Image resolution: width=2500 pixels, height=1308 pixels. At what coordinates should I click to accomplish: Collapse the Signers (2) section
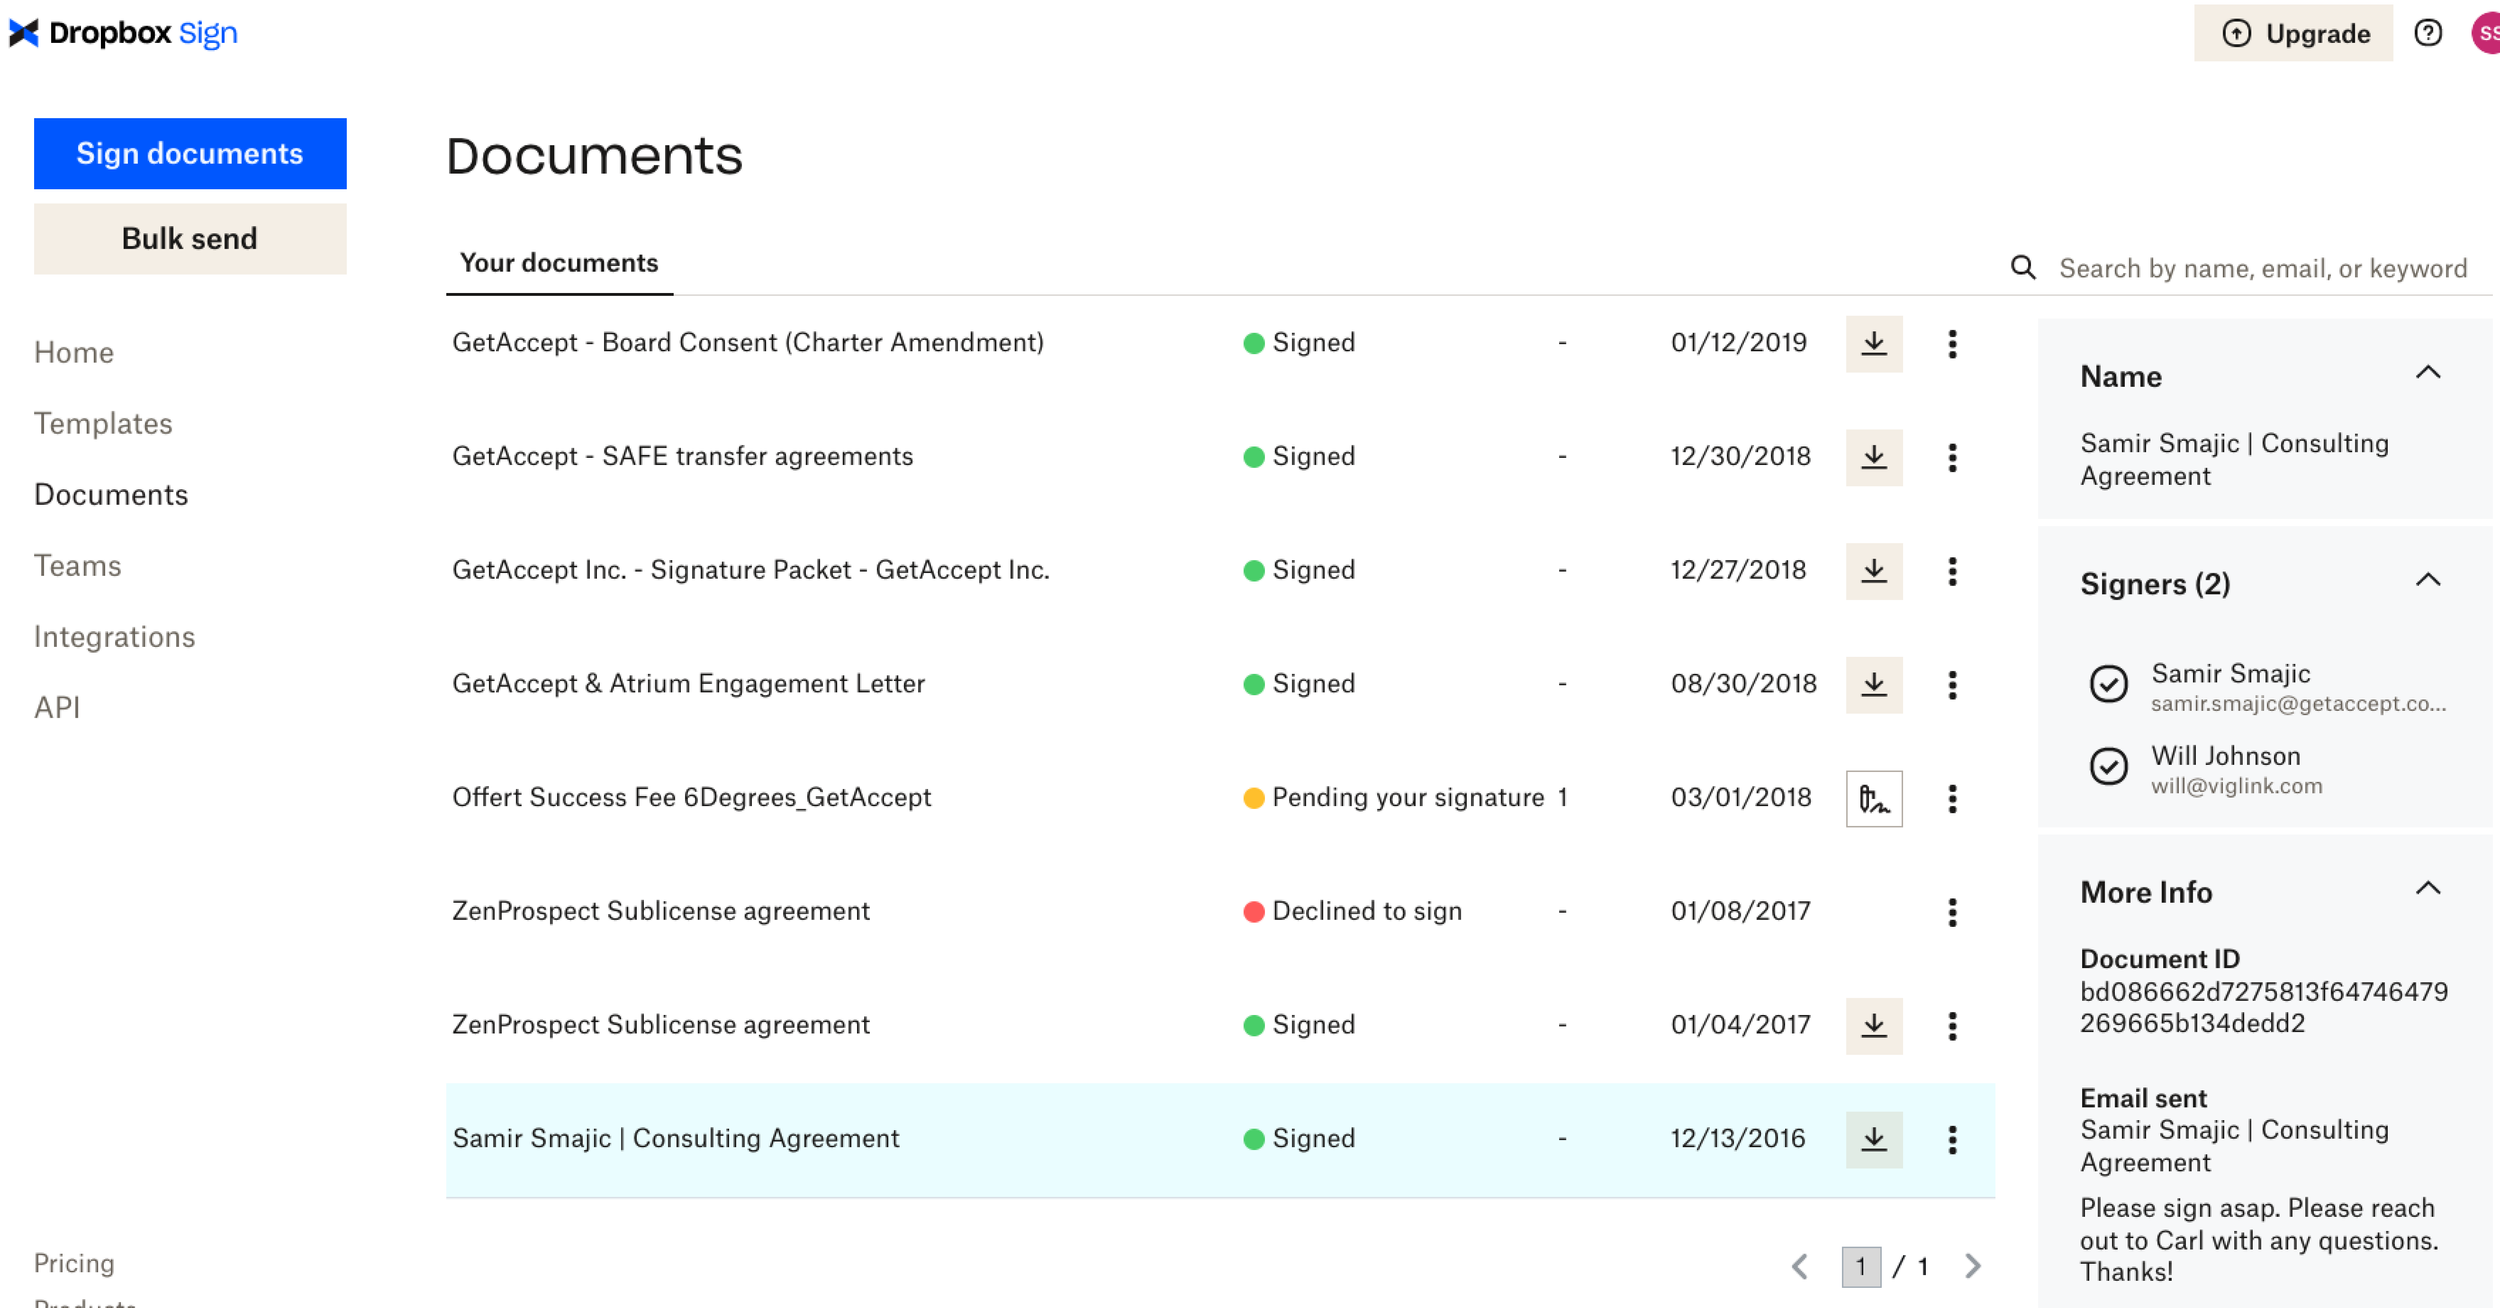tap(2428, 580)
